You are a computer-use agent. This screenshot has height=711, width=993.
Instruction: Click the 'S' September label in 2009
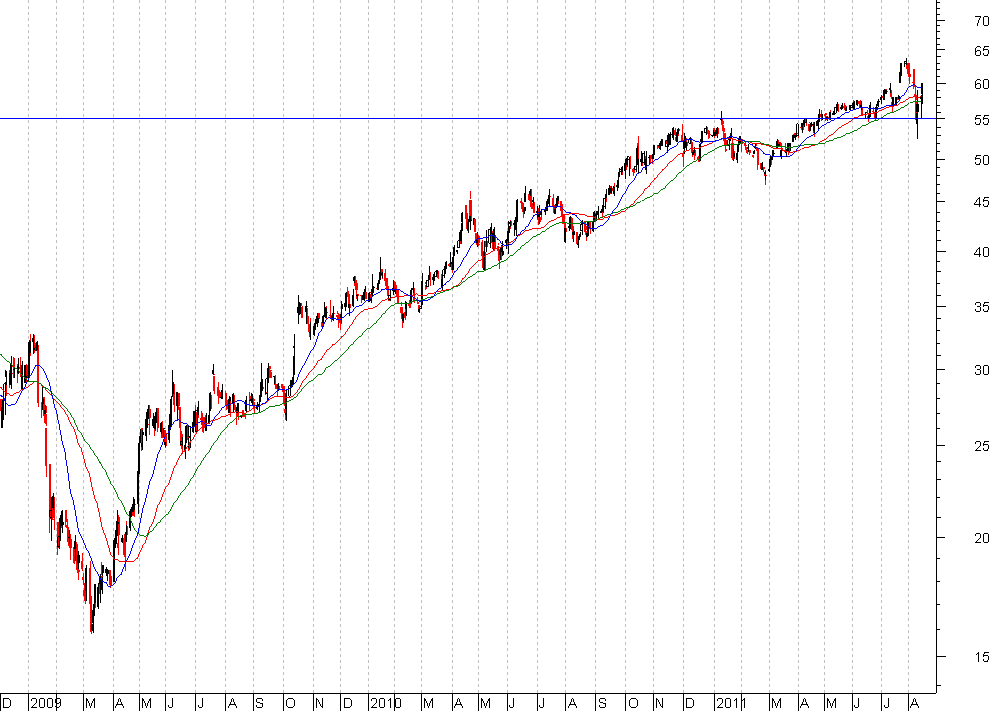259,703
